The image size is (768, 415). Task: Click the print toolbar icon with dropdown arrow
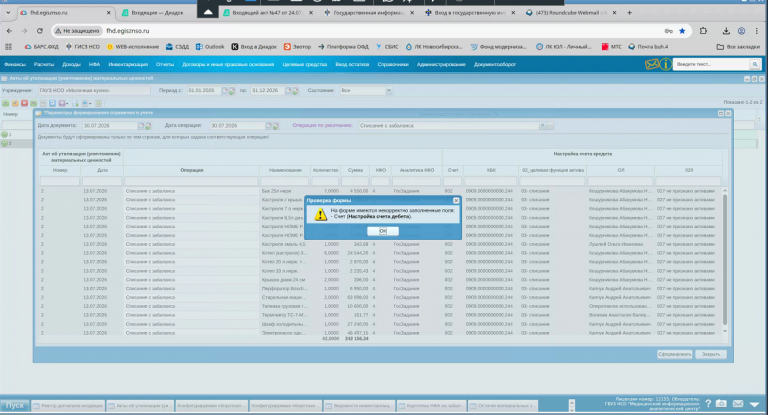87,103
